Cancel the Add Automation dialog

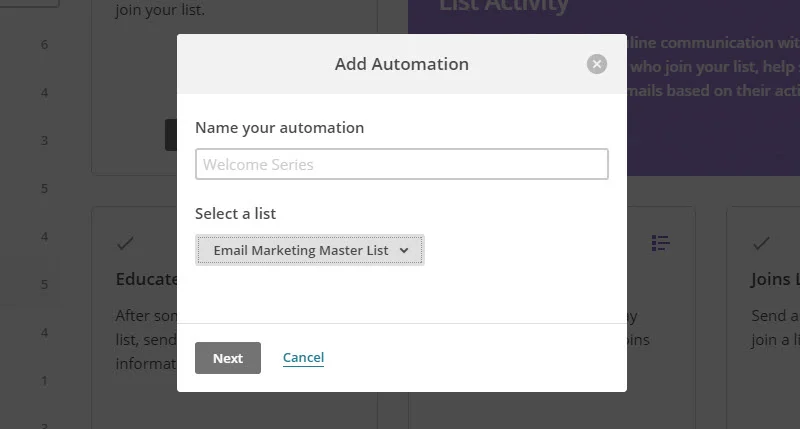tap(304, 358)
